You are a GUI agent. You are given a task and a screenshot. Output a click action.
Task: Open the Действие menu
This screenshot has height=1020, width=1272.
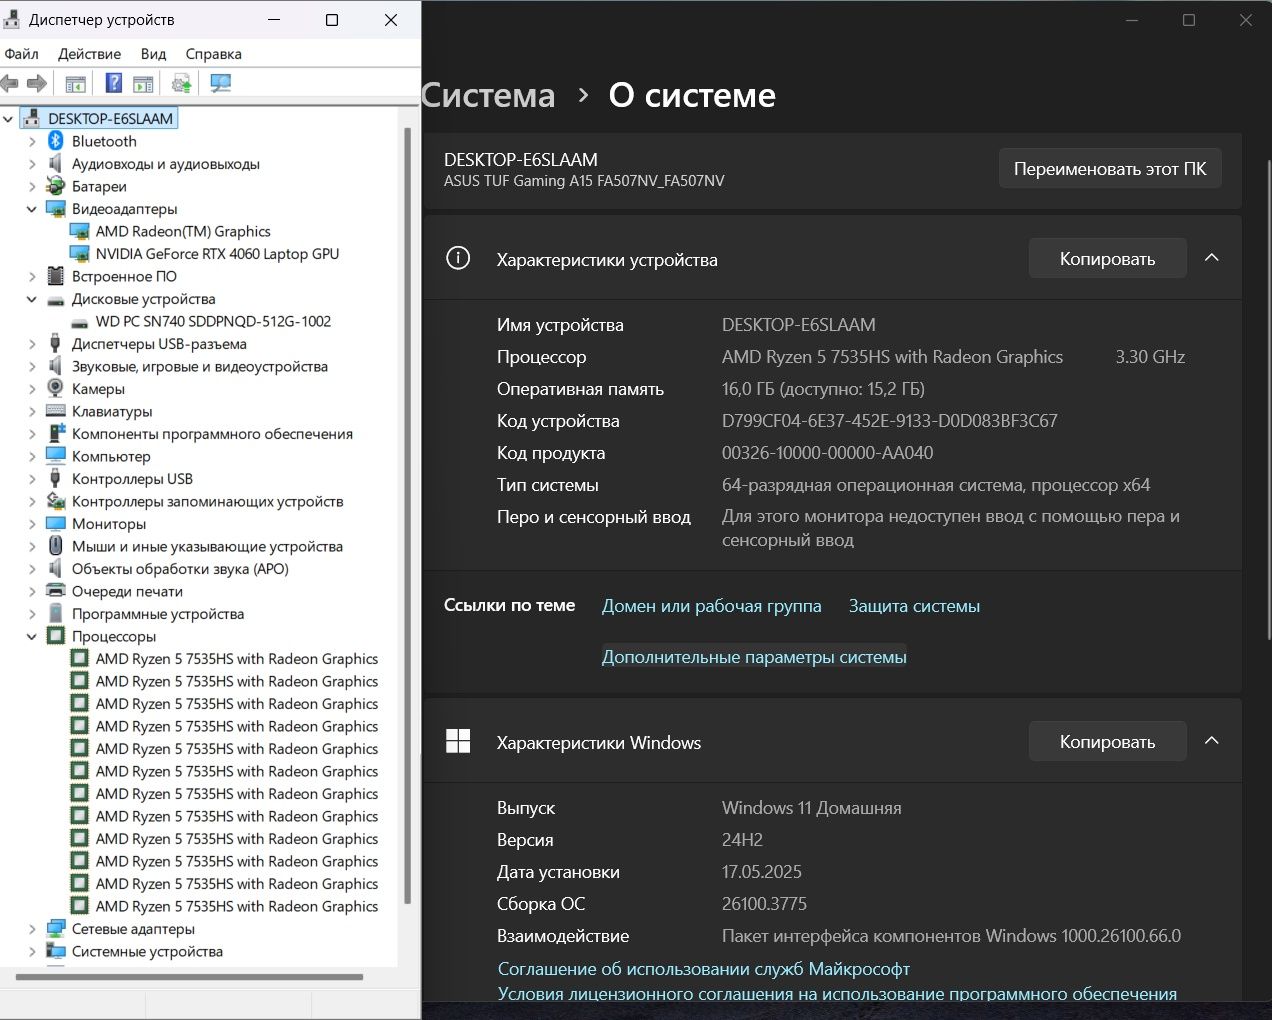pyautogui.click(x=89, y=54)
